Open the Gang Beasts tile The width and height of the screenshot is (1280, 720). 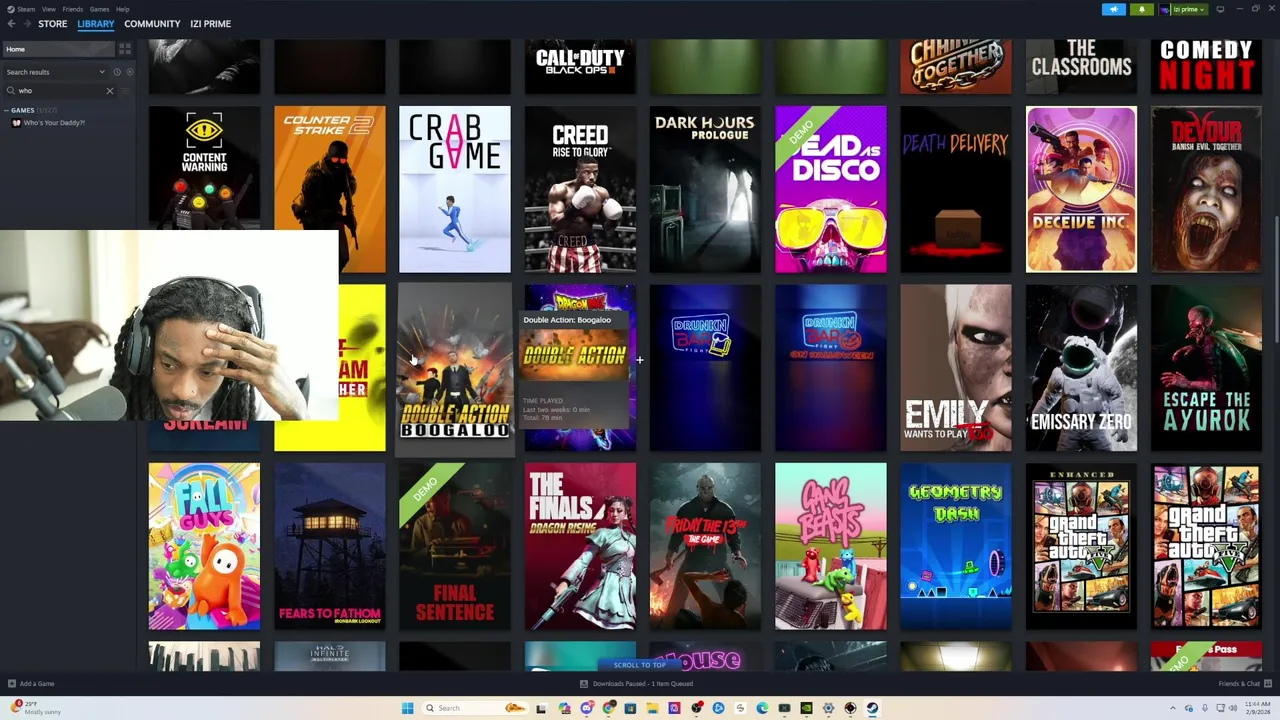(831, 546)
